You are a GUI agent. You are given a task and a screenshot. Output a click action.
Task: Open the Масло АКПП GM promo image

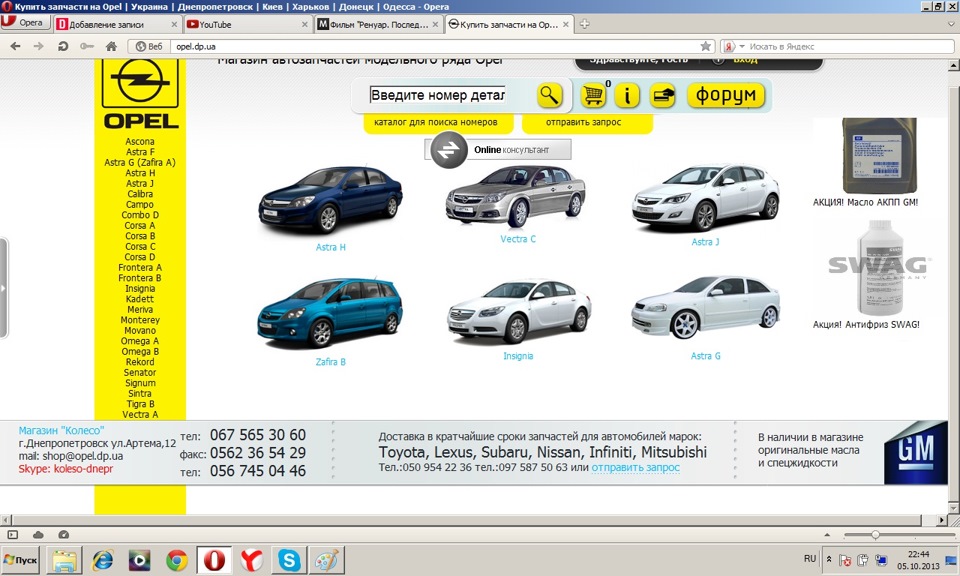[879, 156]
